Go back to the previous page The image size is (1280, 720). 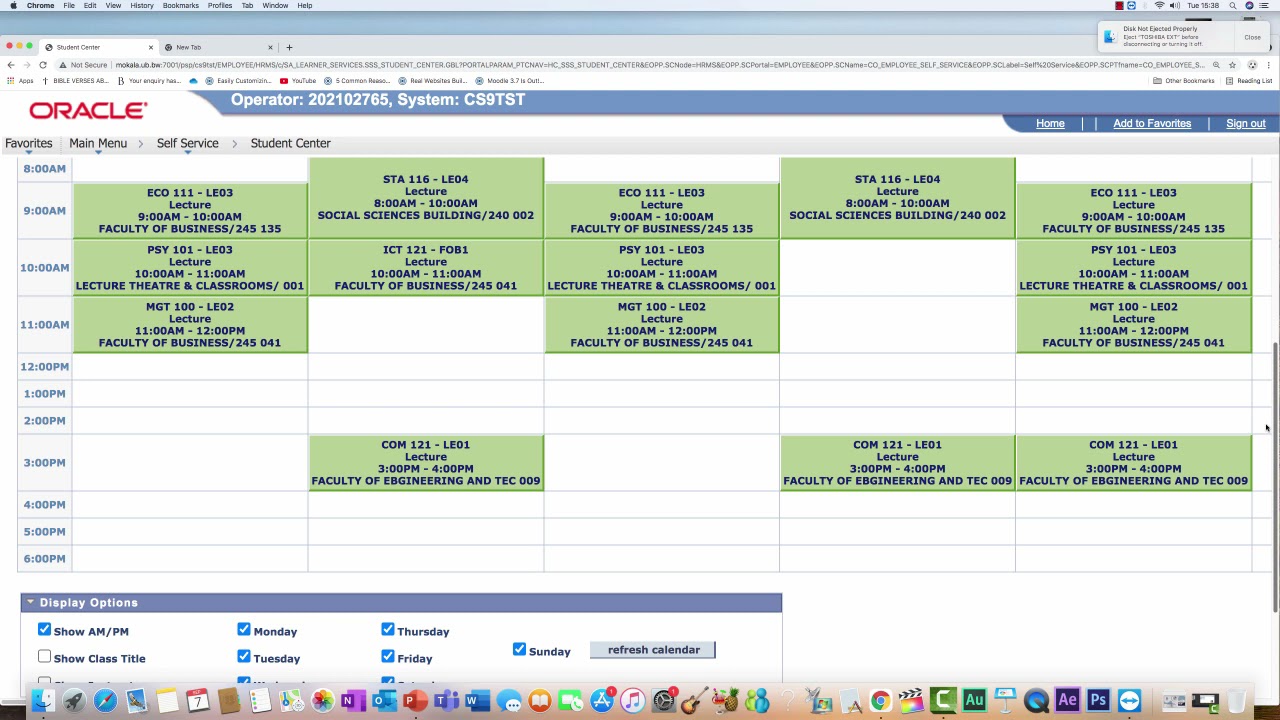point(10,65)
